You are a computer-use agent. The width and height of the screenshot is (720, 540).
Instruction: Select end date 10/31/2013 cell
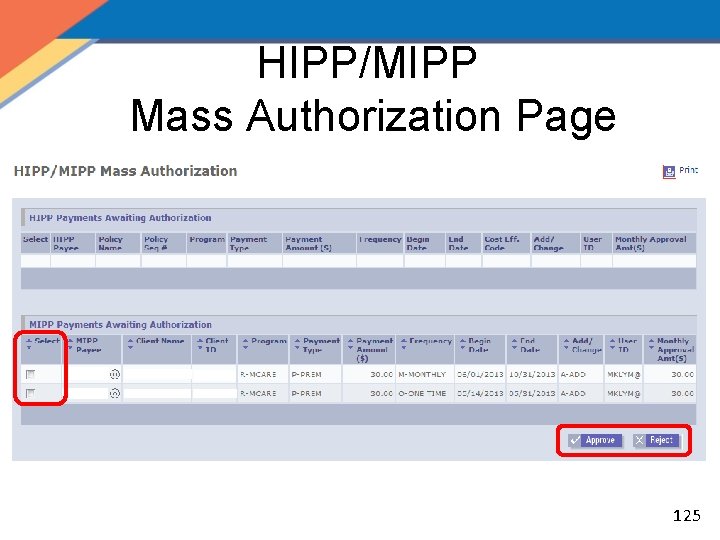click(x=532, y=374)
